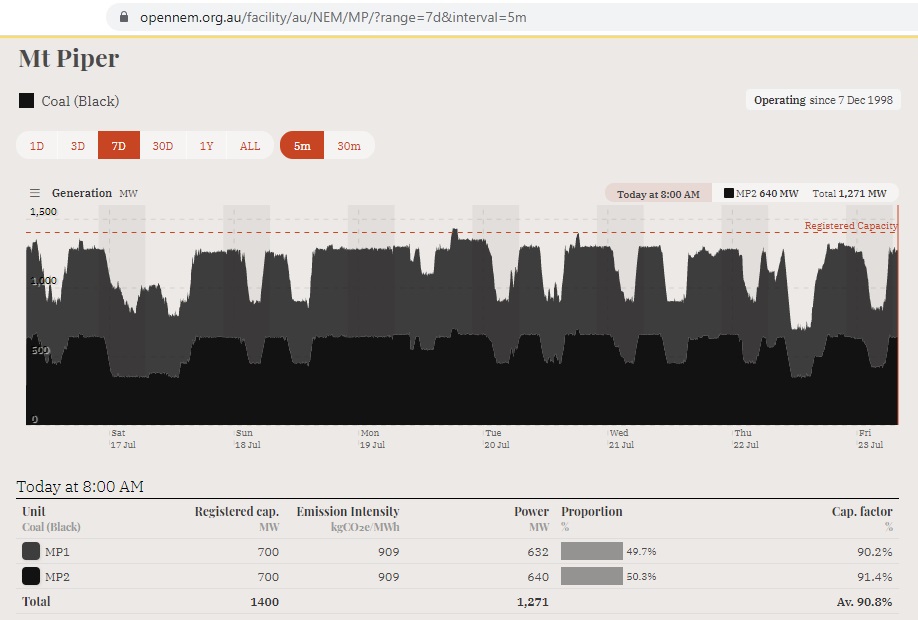Select the MP2 unit name
This screenshot has width=918, height=620.
pos(57,577)
